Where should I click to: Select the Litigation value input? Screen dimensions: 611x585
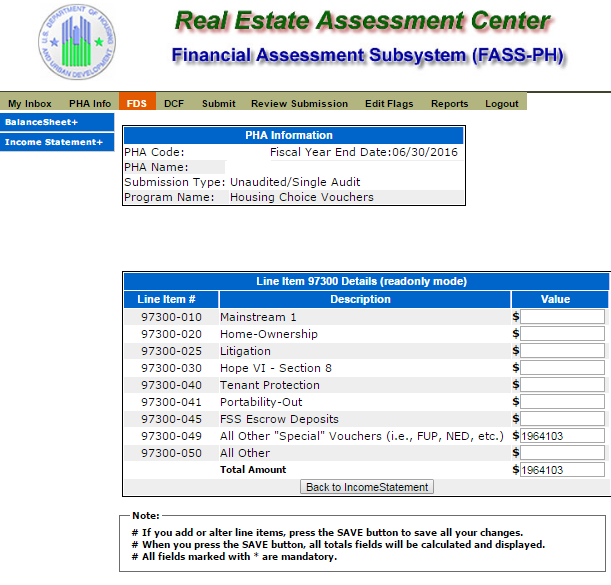coord(562,351)
